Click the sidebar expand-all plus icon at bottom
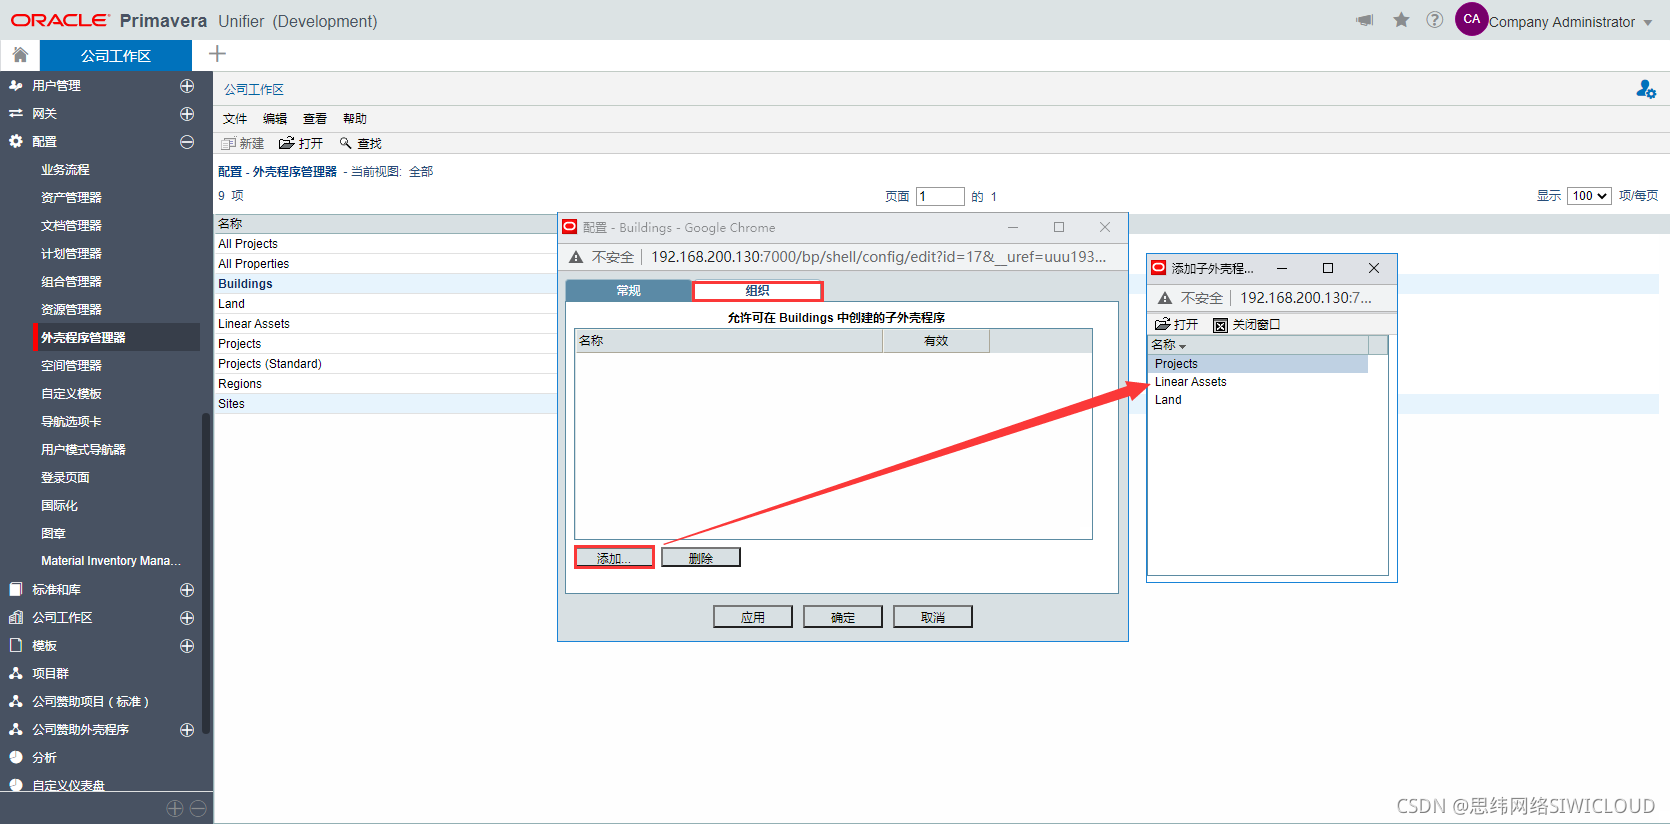Image resolution: width=1670 pixels, height=824 pixels. pyautogui.click(x=175, y=808)
